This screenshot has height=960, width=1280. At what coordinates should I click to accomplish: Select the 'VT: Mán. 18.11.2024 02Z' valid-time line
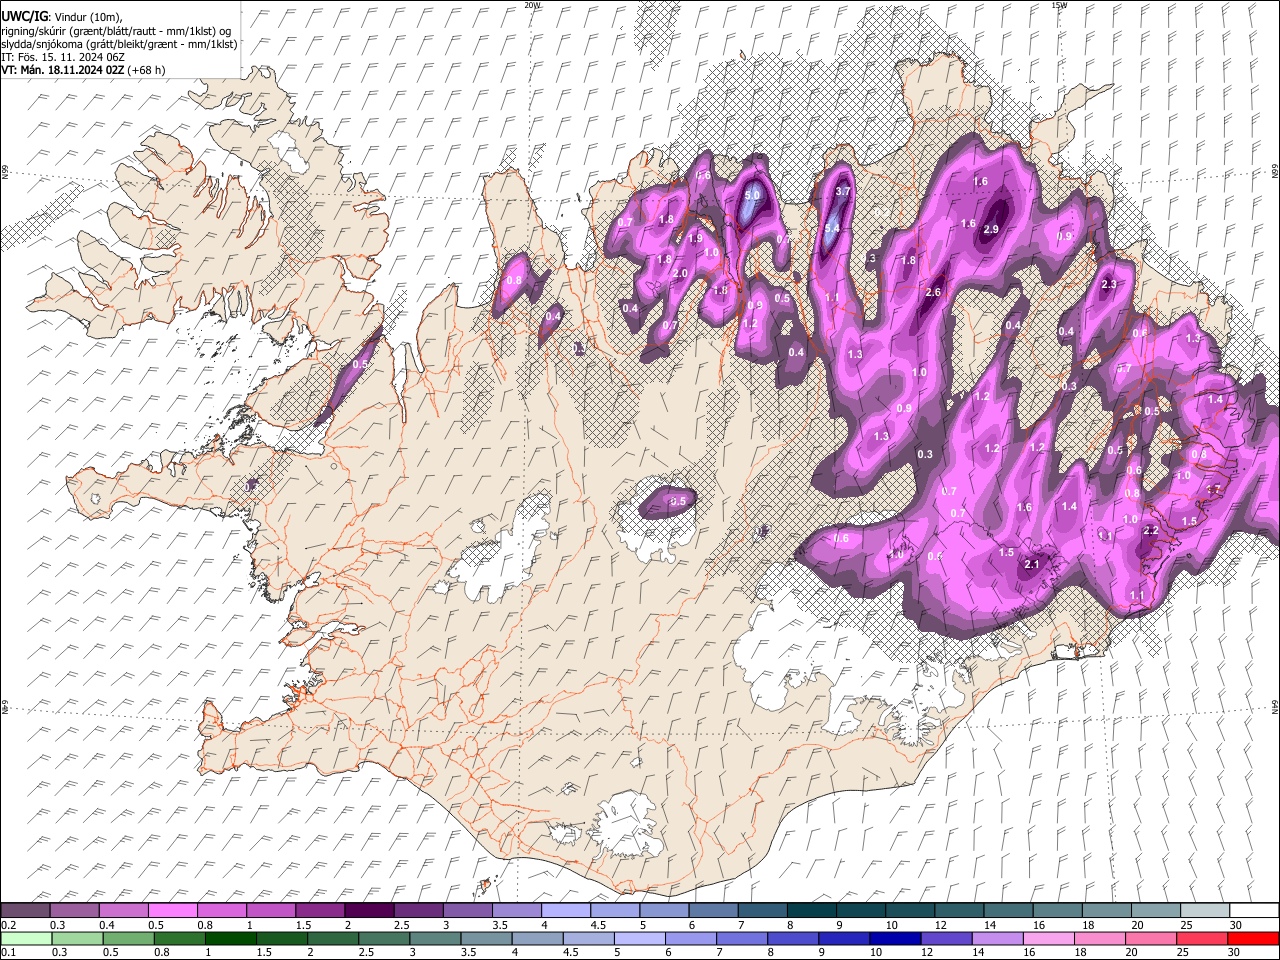click(62, 70)
